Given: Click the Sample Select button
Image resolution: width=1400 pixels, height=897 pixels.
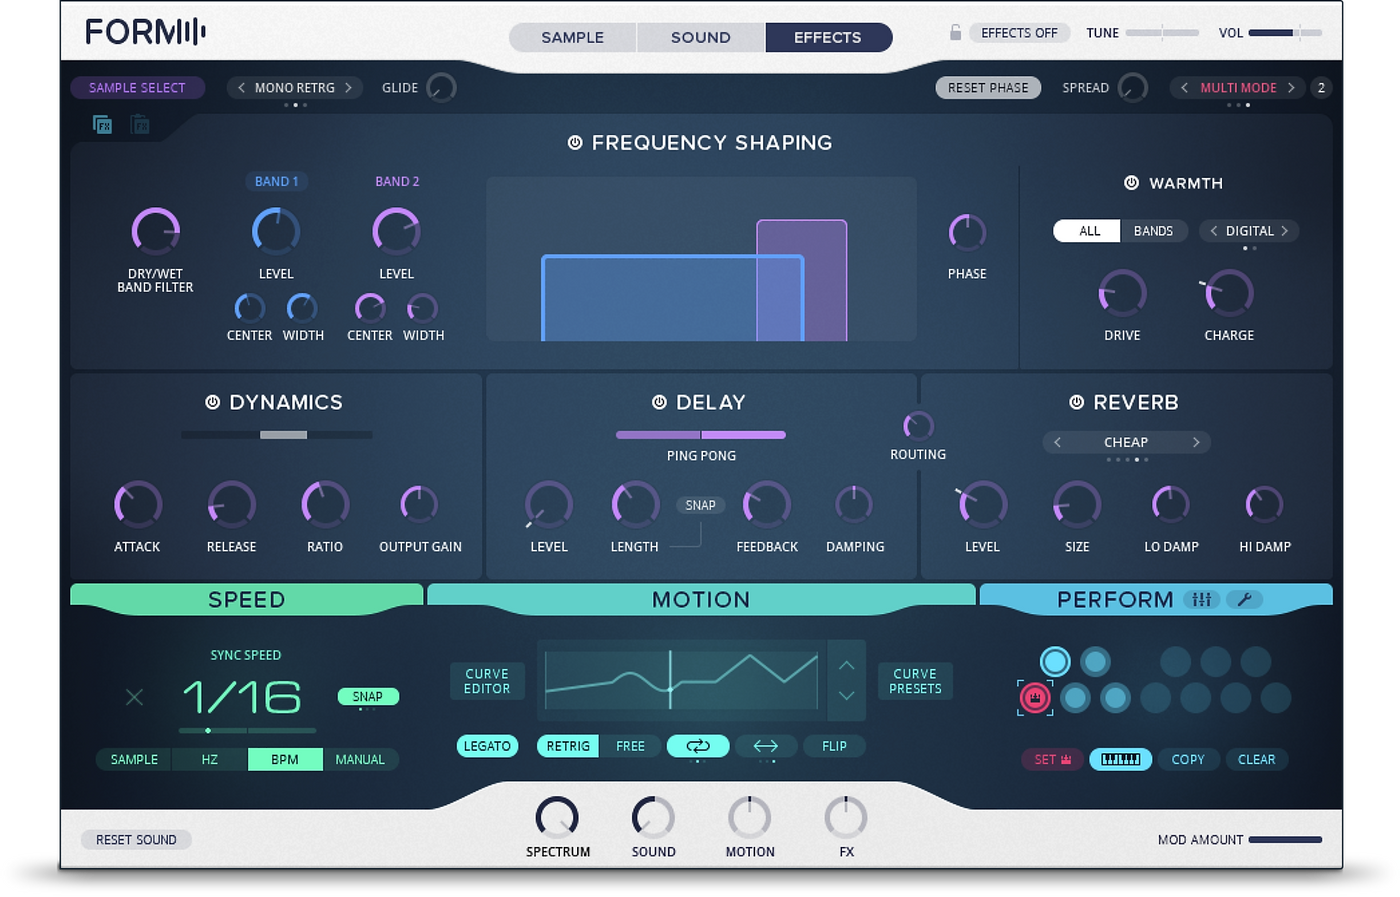Looking at the screenshot, I should (137, 88).
